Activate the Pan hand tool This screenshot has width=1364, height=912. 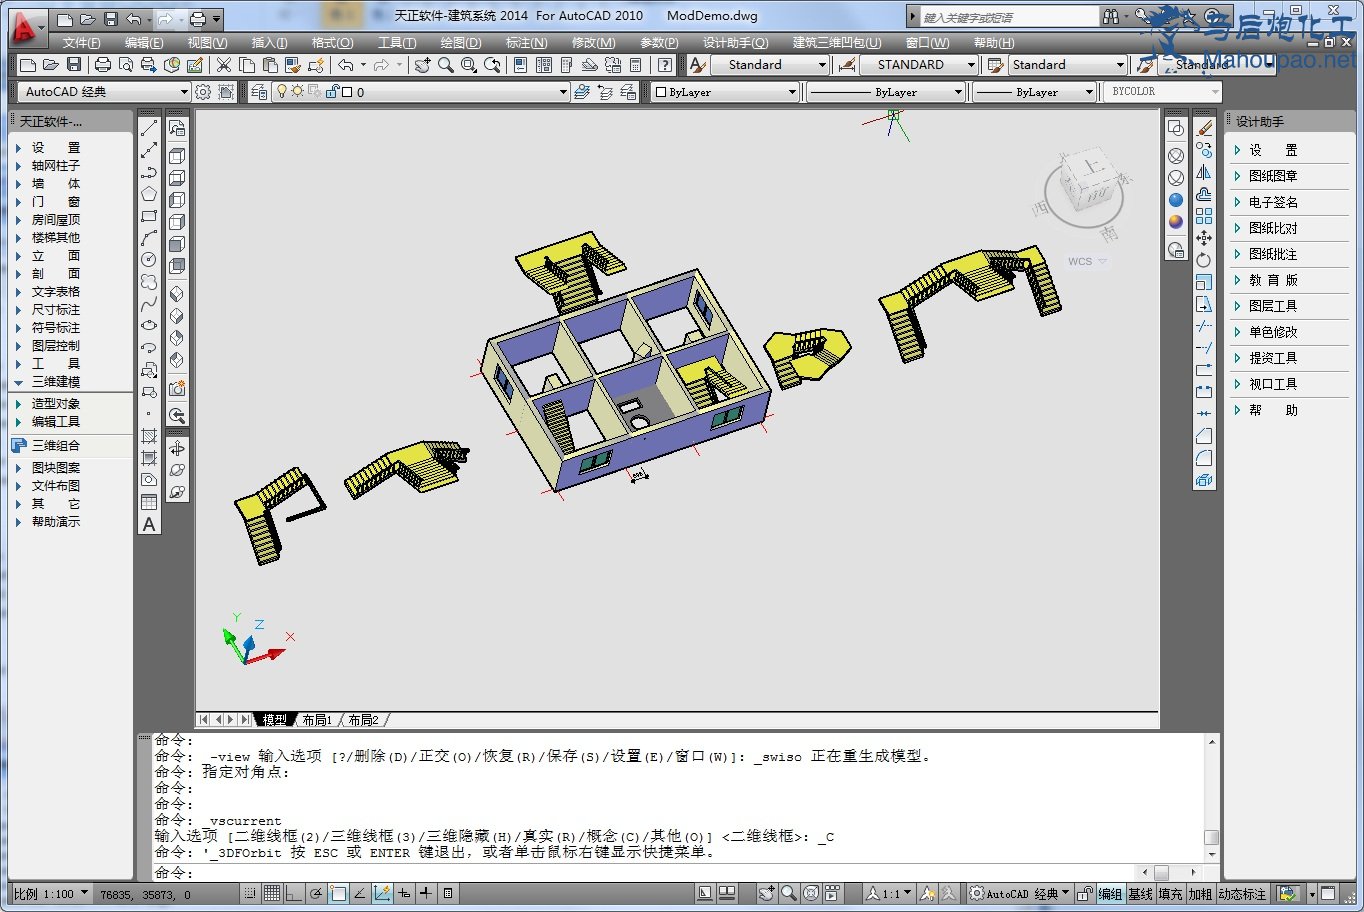point(423,65)
